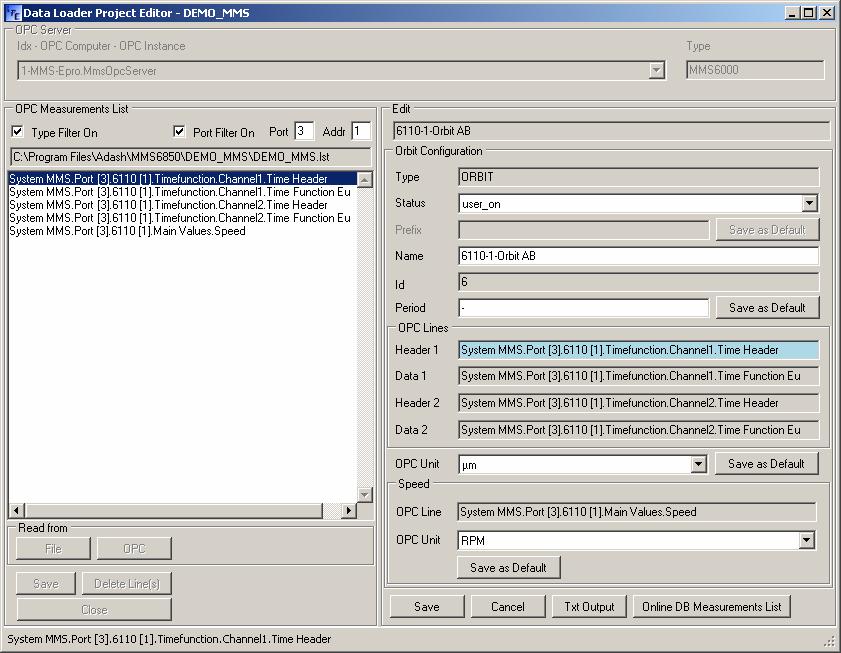Select list row Channel2.Time Function Eu
841x653 pixels.
point(182,218)
